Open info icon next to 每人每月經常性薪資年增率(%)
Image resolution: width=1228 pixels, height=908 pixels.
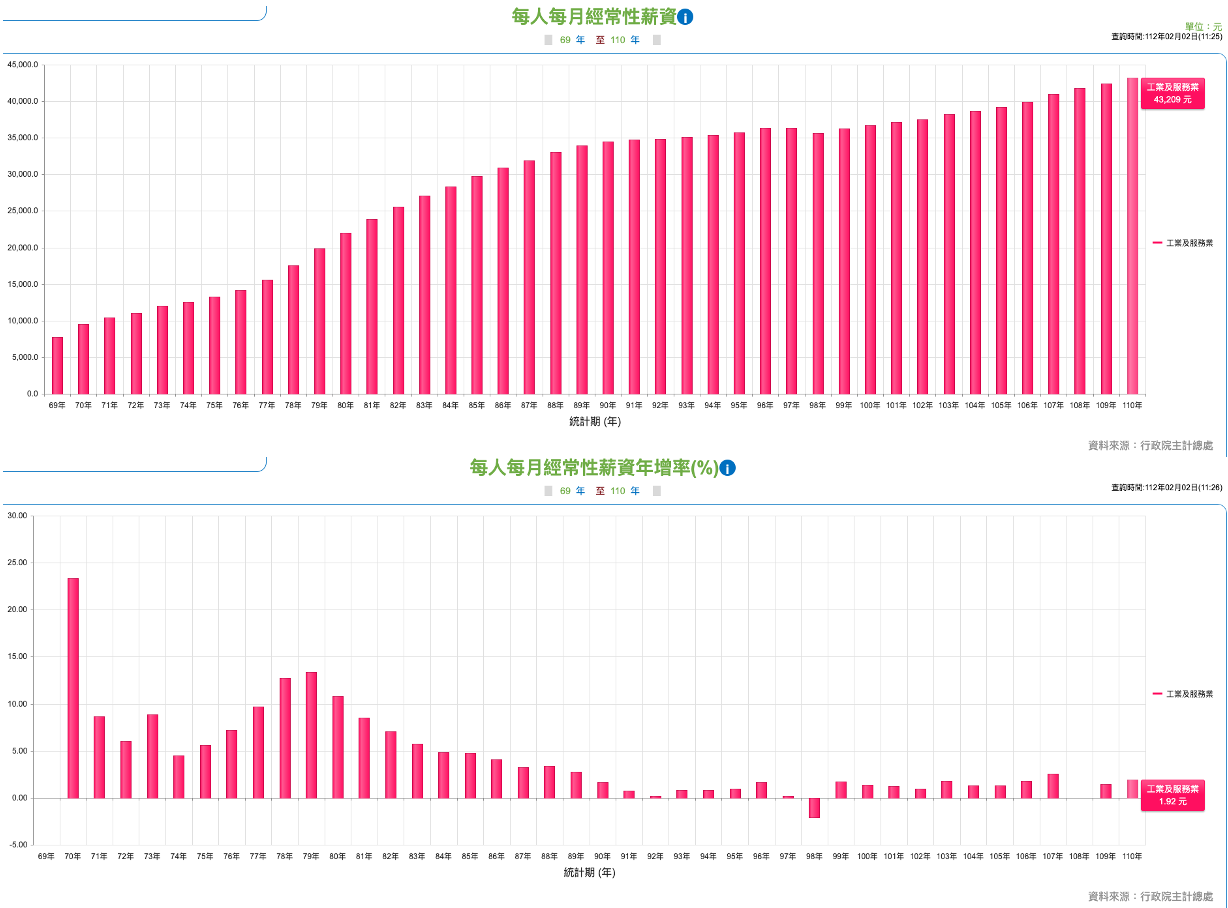(728, 468)
